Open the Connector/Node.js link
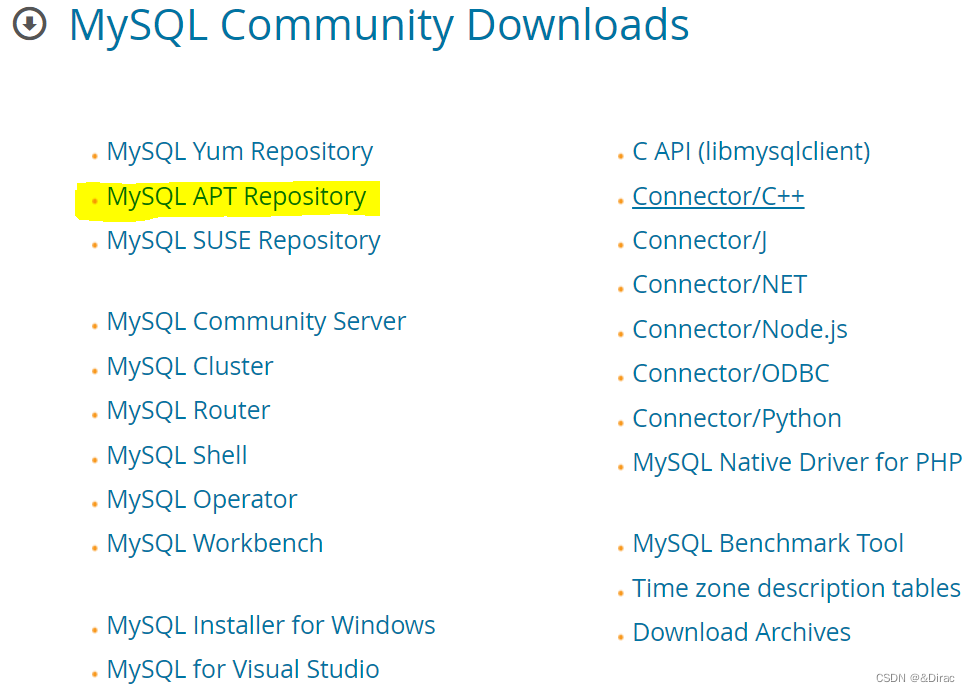970x692 pixels. [x=740, y=330]
